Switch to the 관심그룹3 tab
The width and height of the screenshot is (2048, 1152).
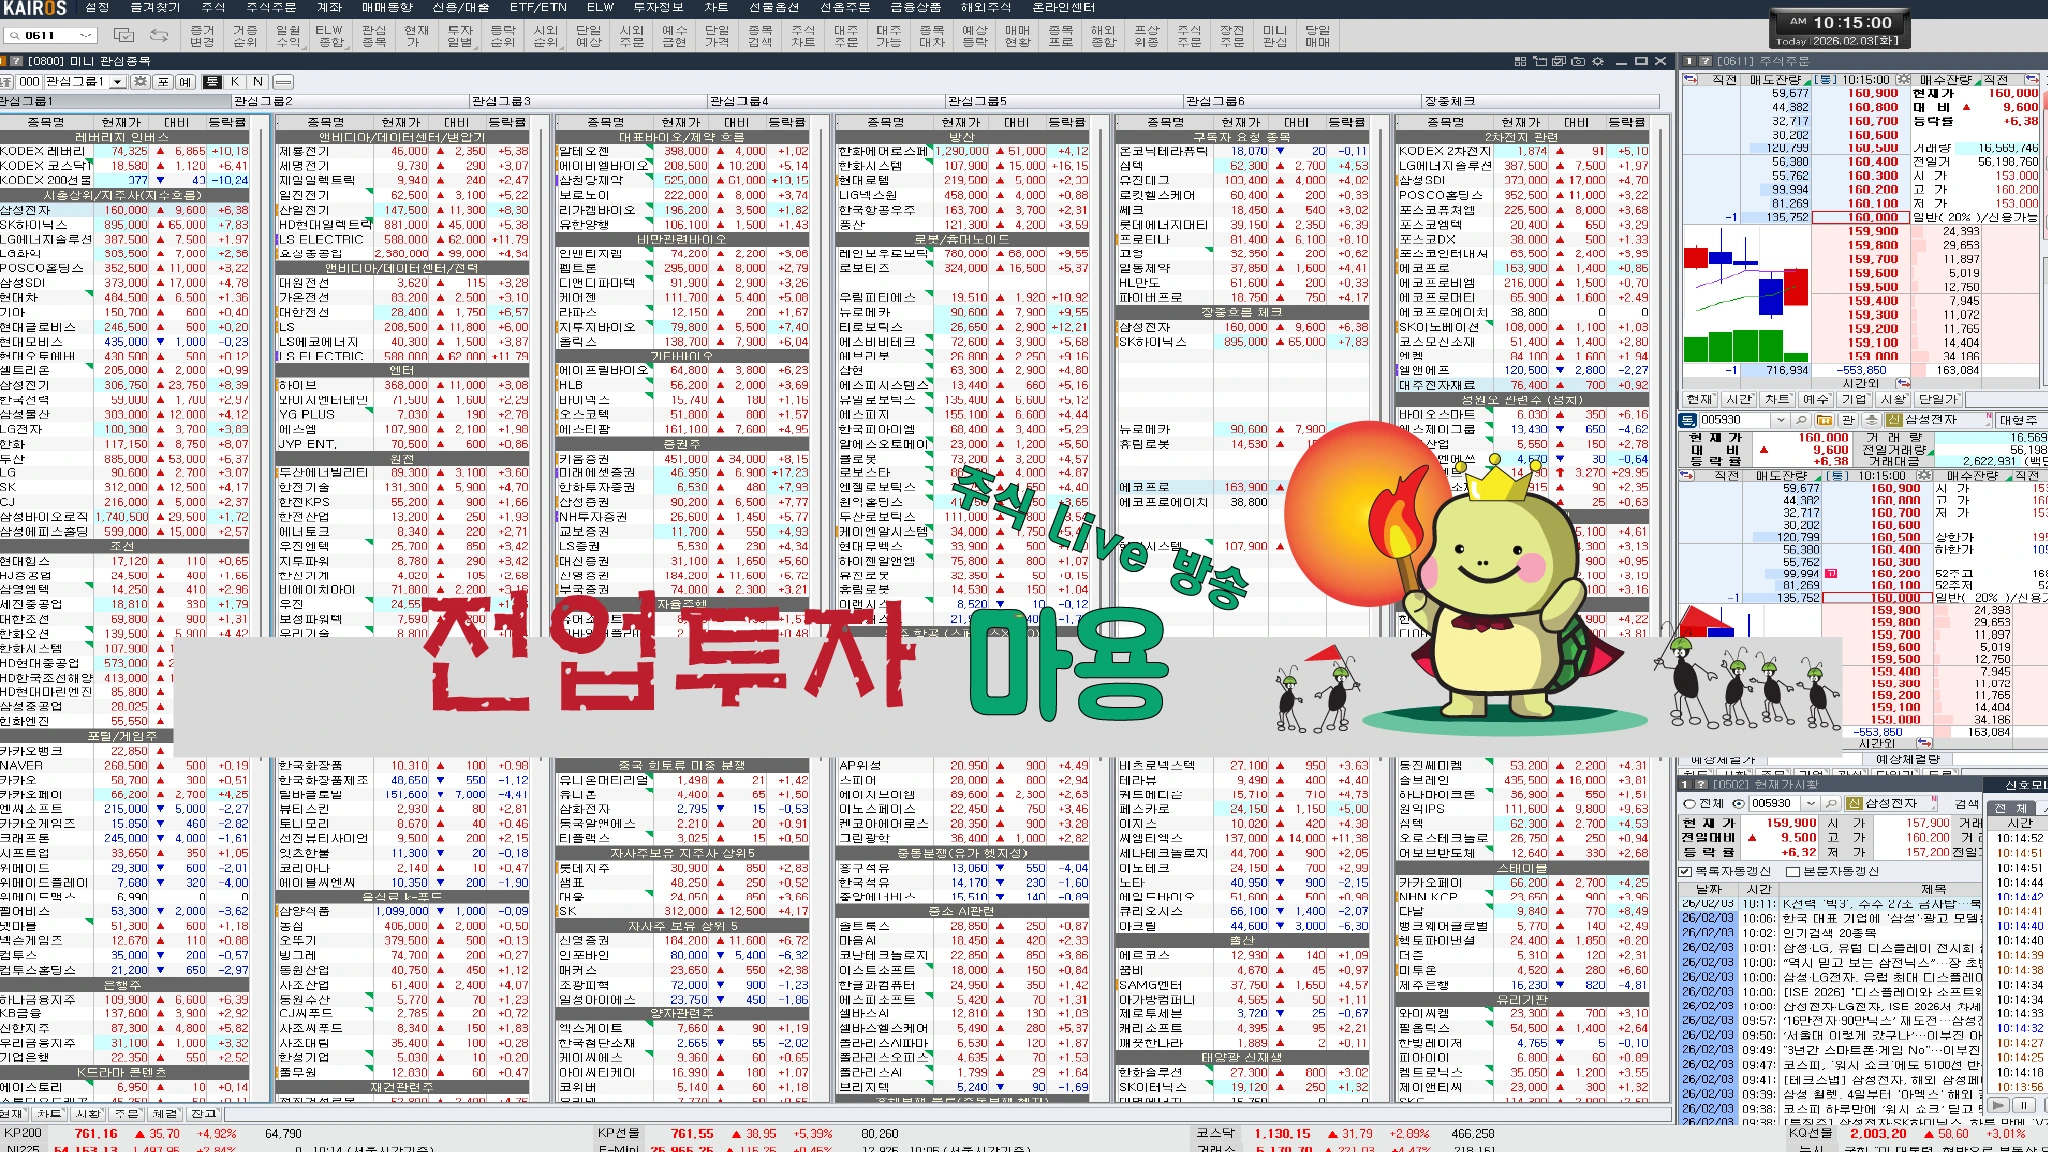coord(500,101)
